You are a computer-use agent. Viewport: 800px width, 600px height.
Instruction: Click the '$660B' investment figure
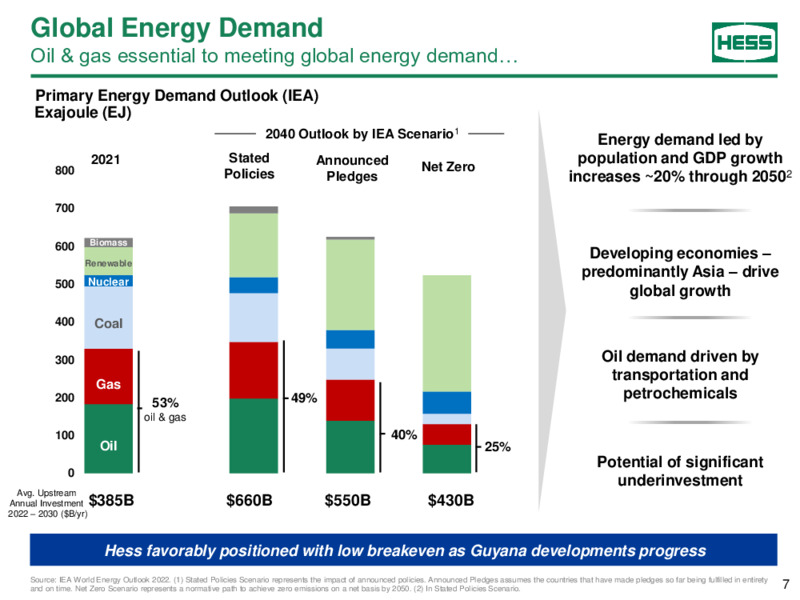(x=249, y=500)
